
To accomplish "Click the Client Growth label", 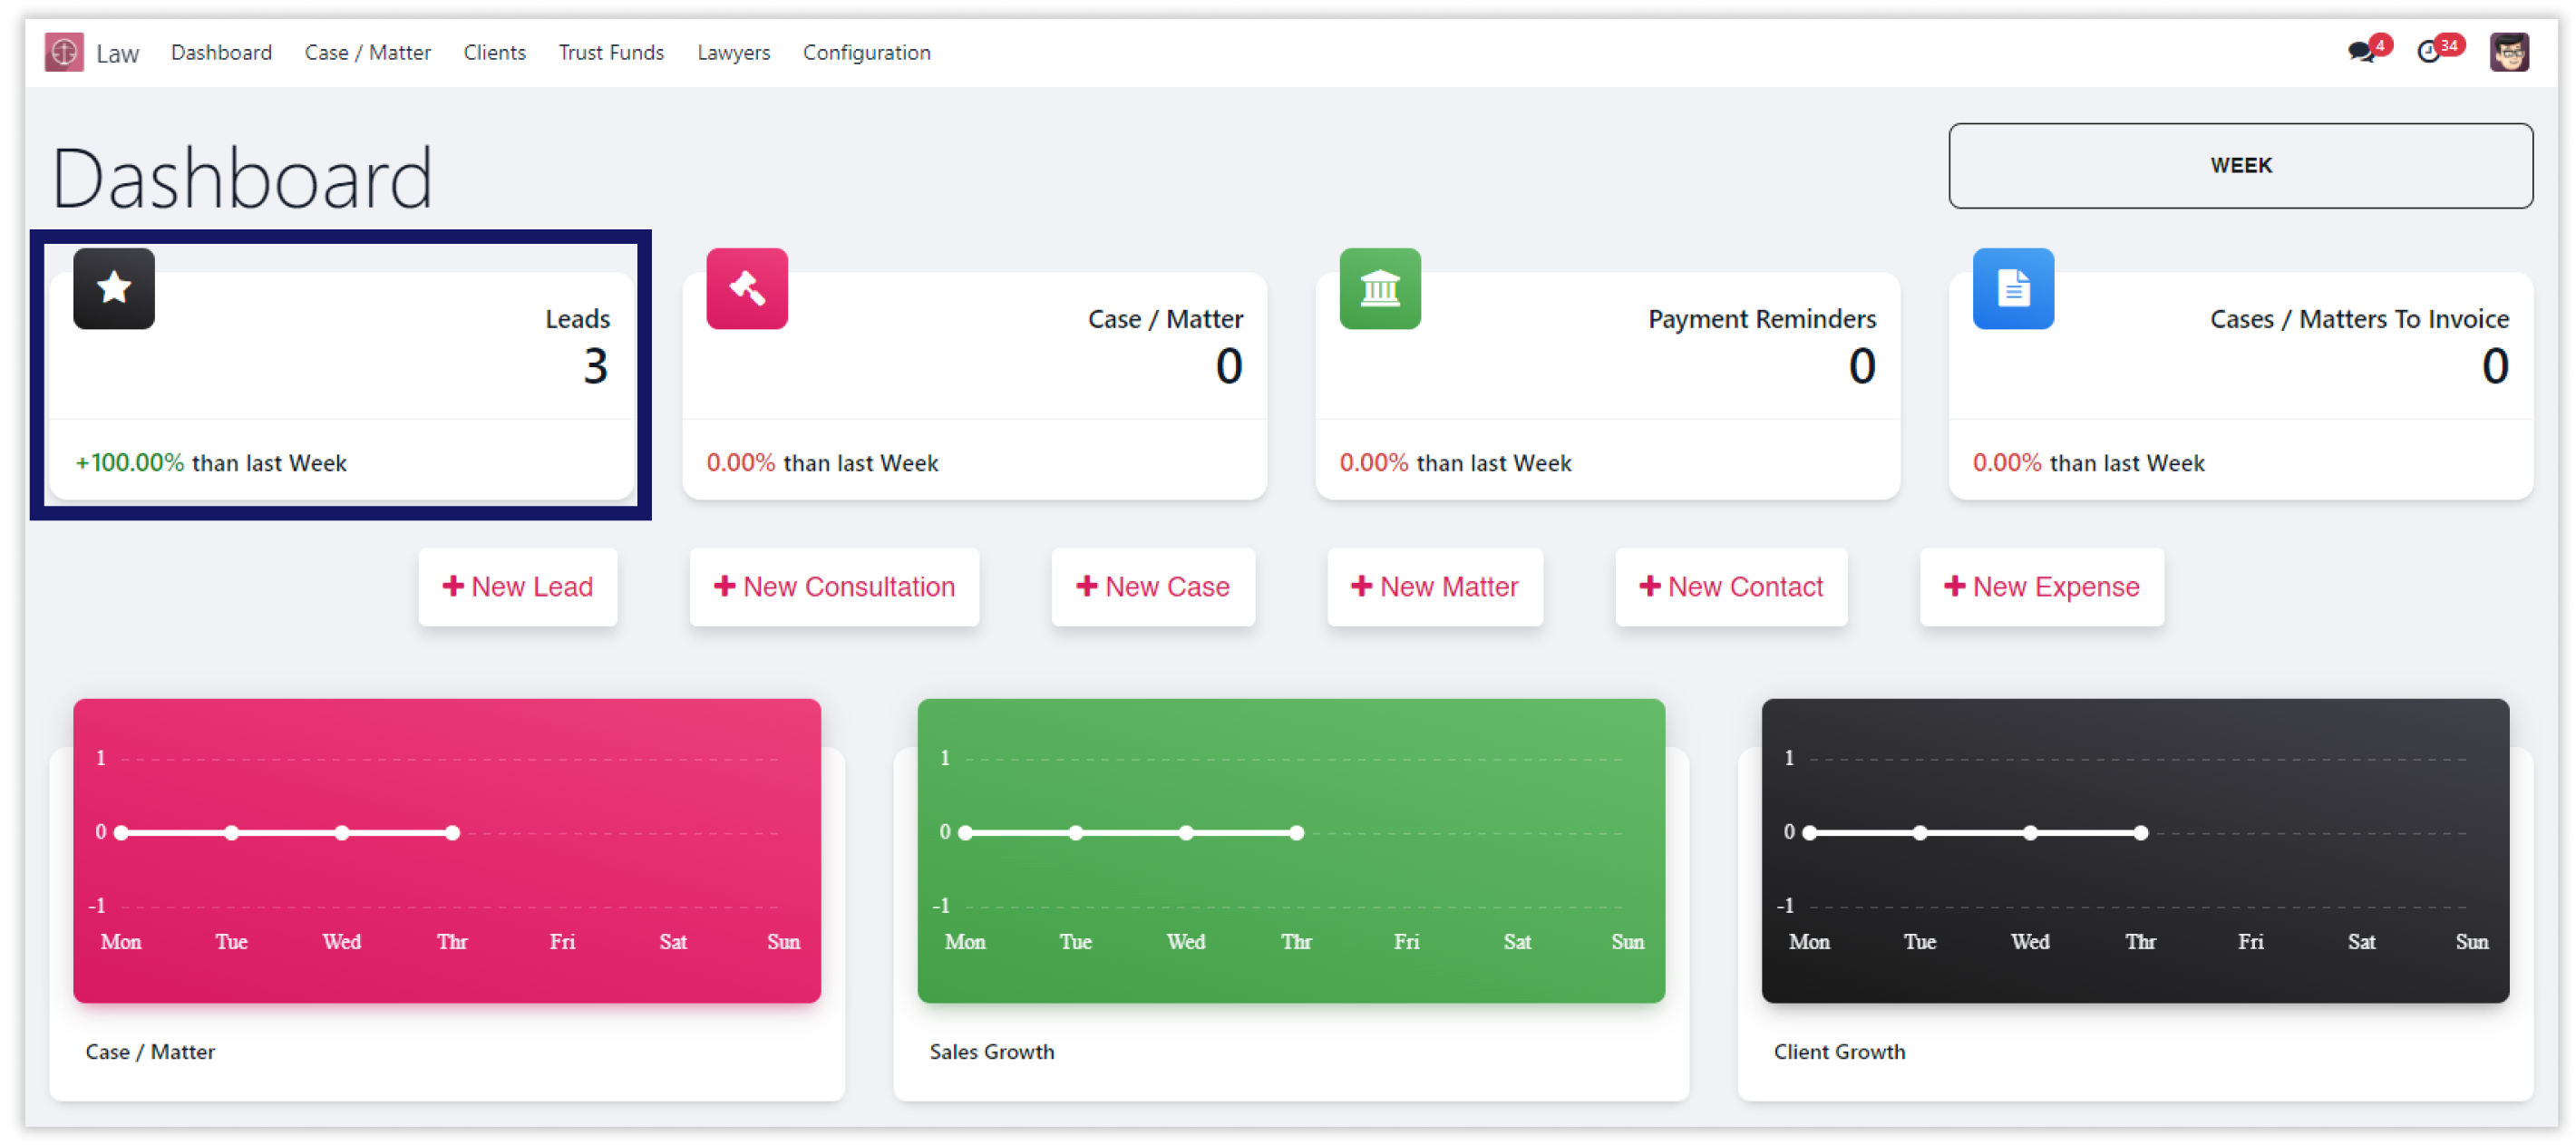I will (1839, 1052).
